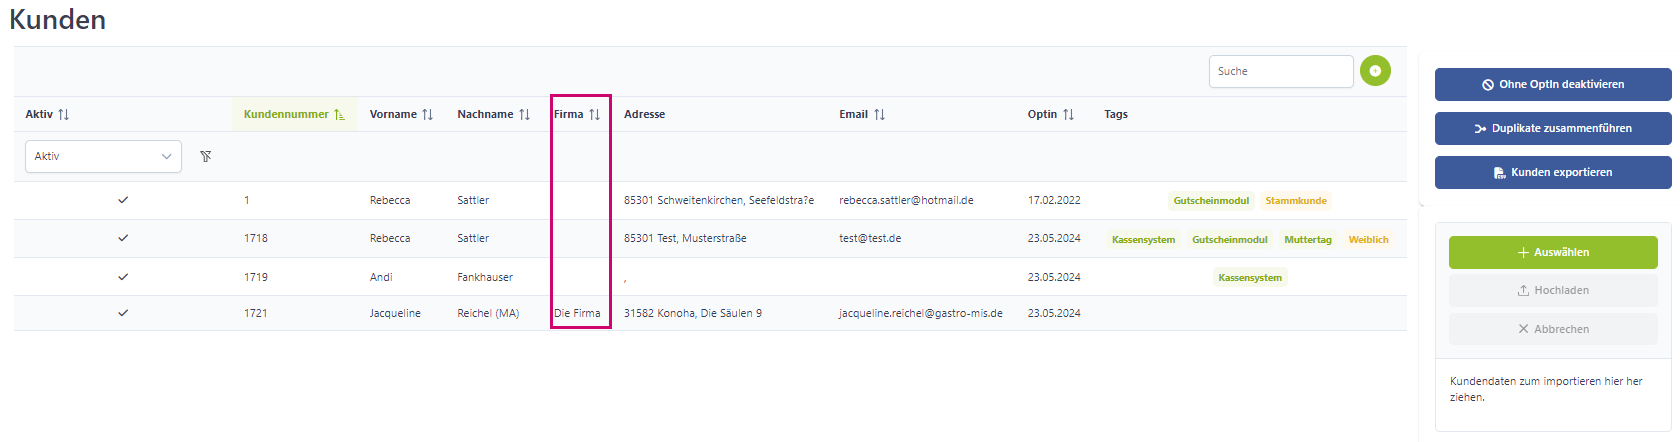Sort by Firma column arrows

tap(595, 114)
